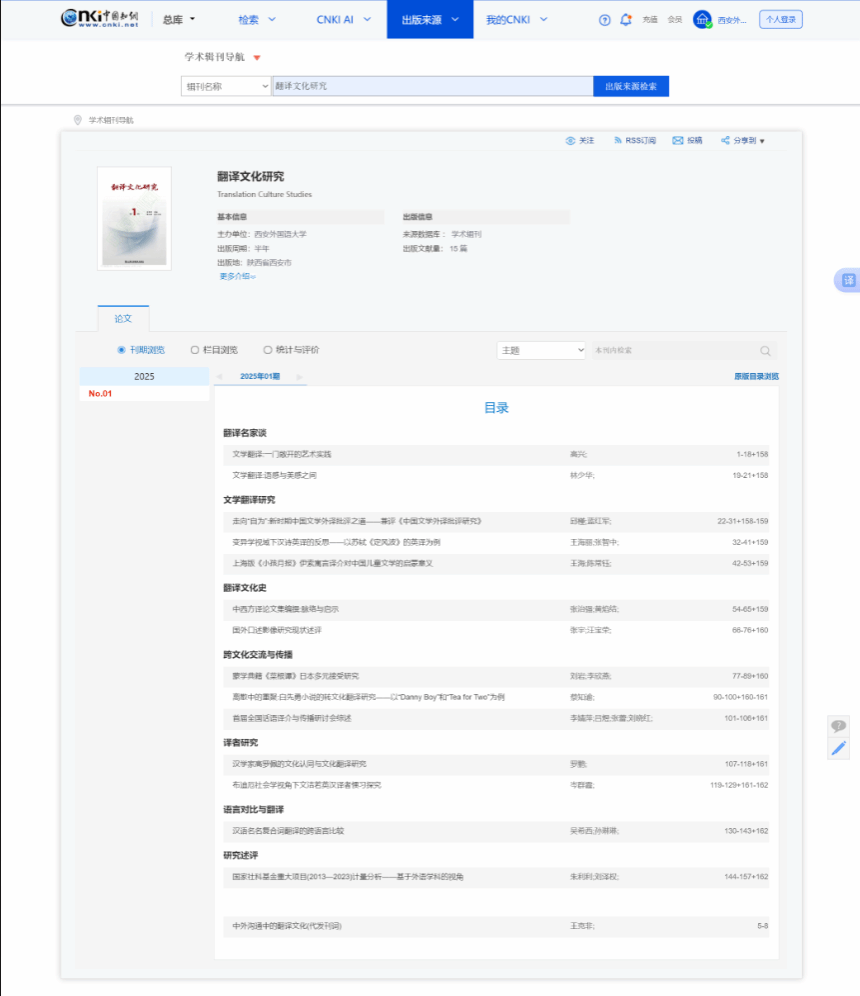860x996 pixels.
Task: Open article 中西方译论文集编撰:脉络与启示
Action: 285,609
